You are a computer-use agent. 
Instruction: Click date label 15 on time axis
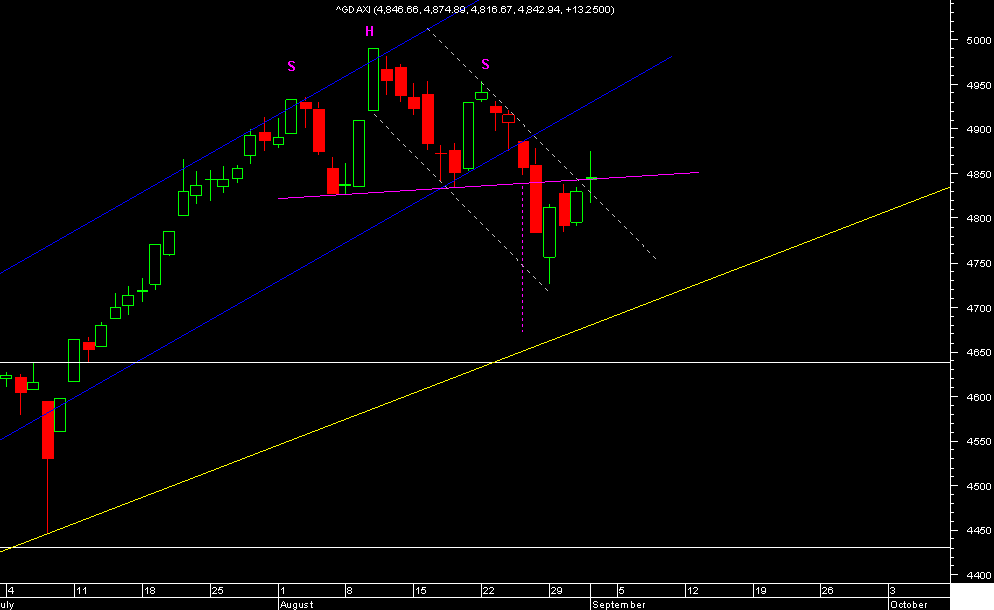click(x=420, y=590)
